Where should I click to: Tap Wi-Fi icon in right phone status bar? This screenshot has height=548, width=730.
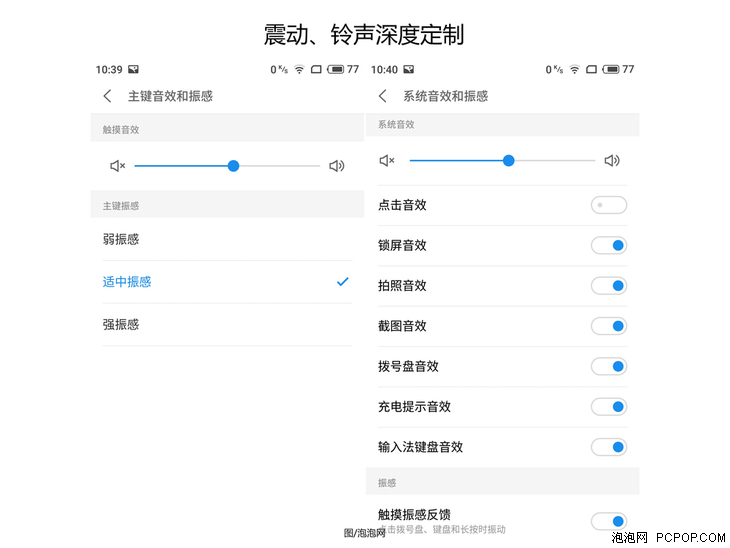pyautogui.click(x=575, y=70)
